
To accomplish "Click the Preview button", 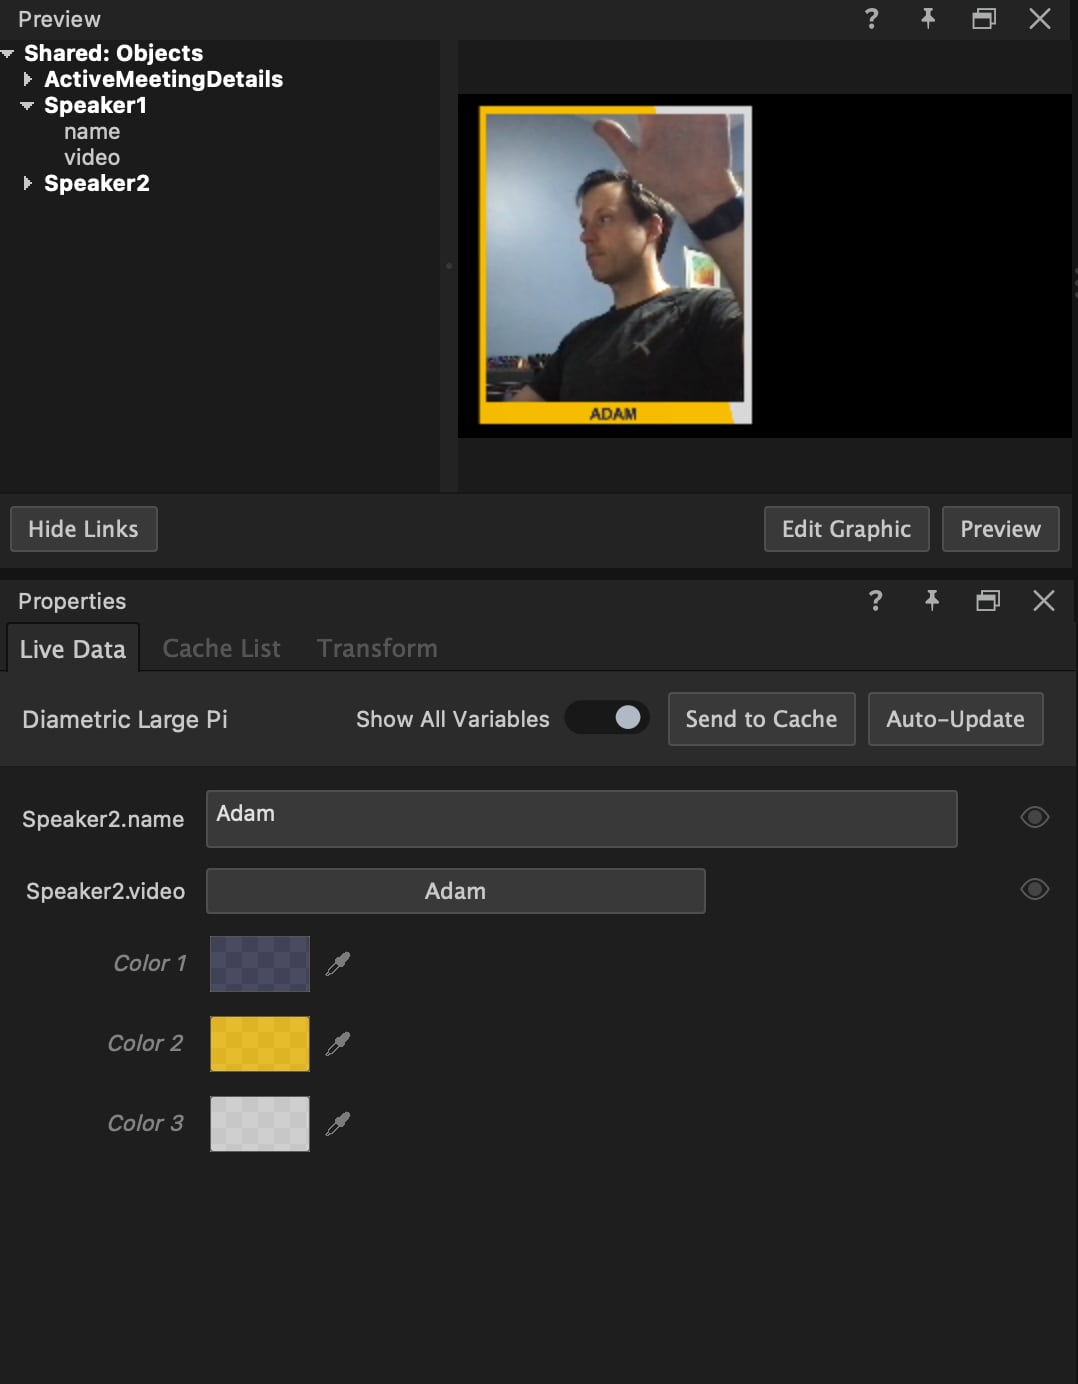I will (x=1000, y=529).
